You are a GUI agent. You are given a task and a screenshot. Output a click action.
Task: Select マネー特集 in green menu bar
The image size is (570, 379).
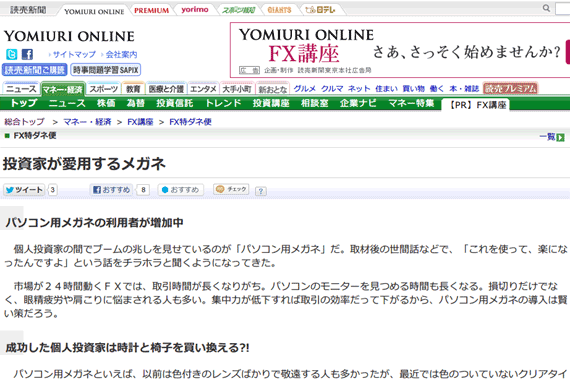point(411,103)
